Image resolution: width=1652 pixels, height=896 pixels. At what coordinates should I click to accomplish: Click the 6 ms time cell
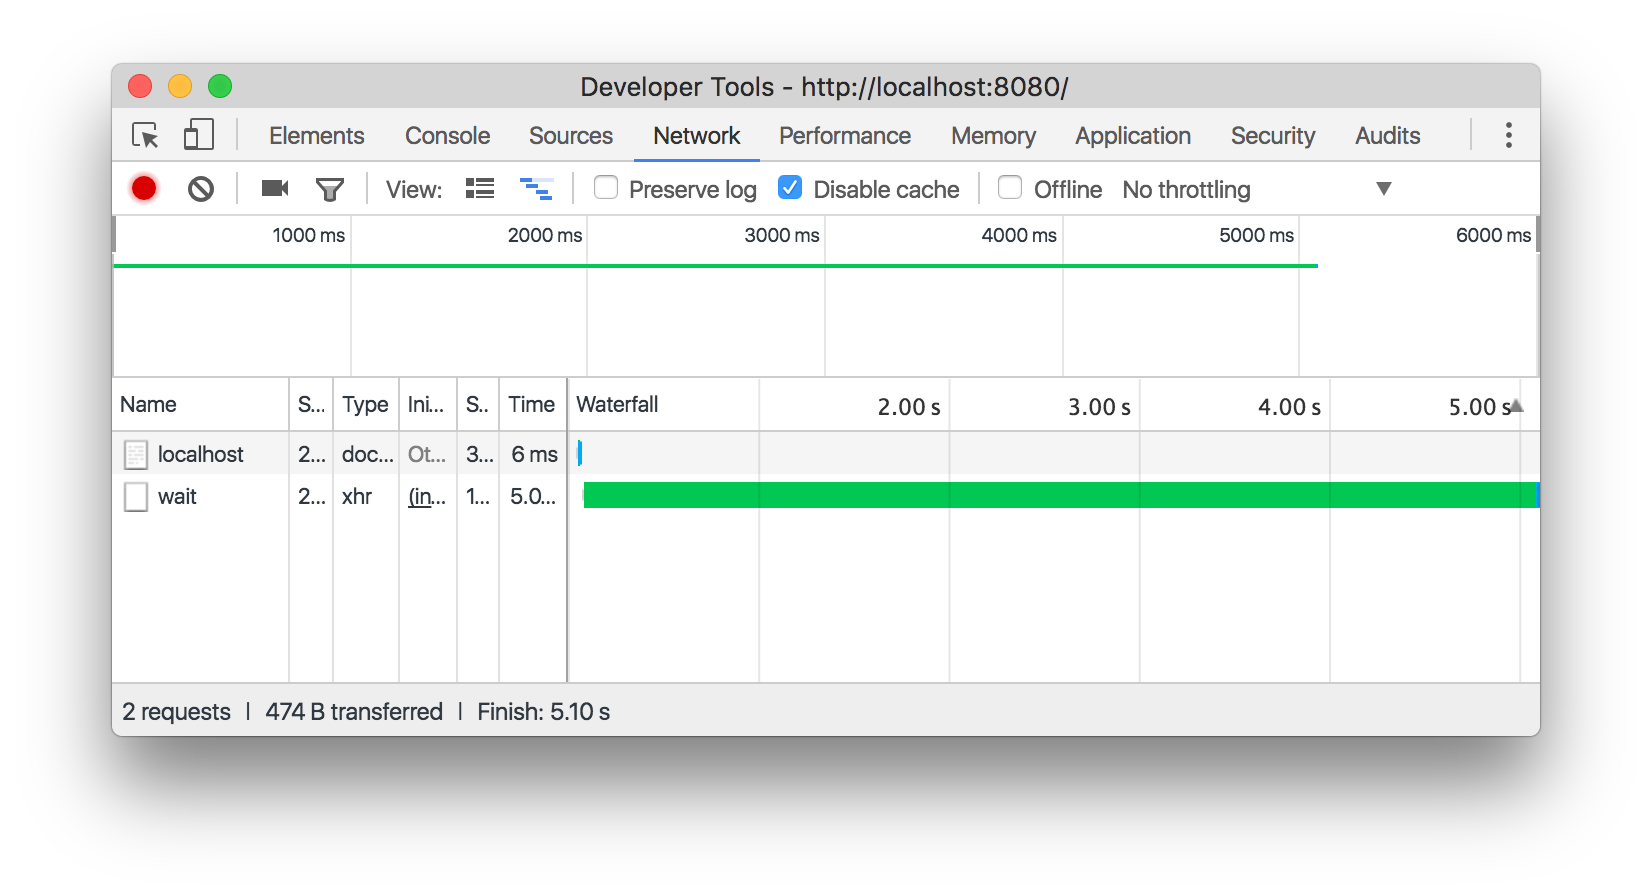coord(534,455)
